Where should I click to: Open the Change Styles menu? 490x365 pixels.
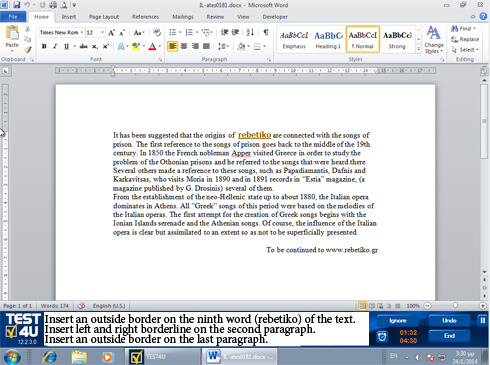click(434, 40)
